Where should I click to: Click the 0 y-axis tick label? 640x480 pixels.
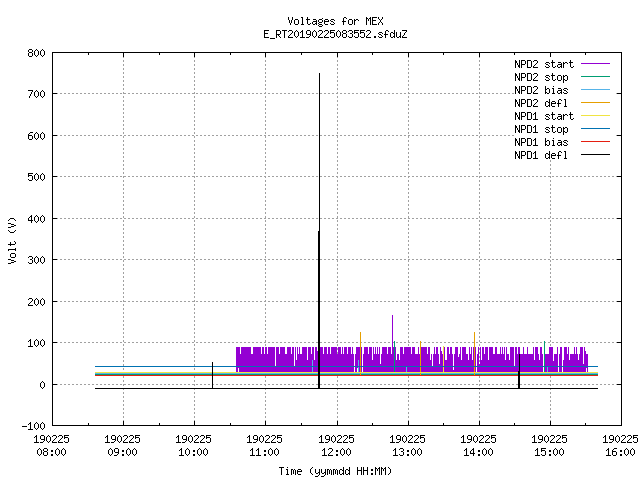pyautogui.click(x=42, y=385)
